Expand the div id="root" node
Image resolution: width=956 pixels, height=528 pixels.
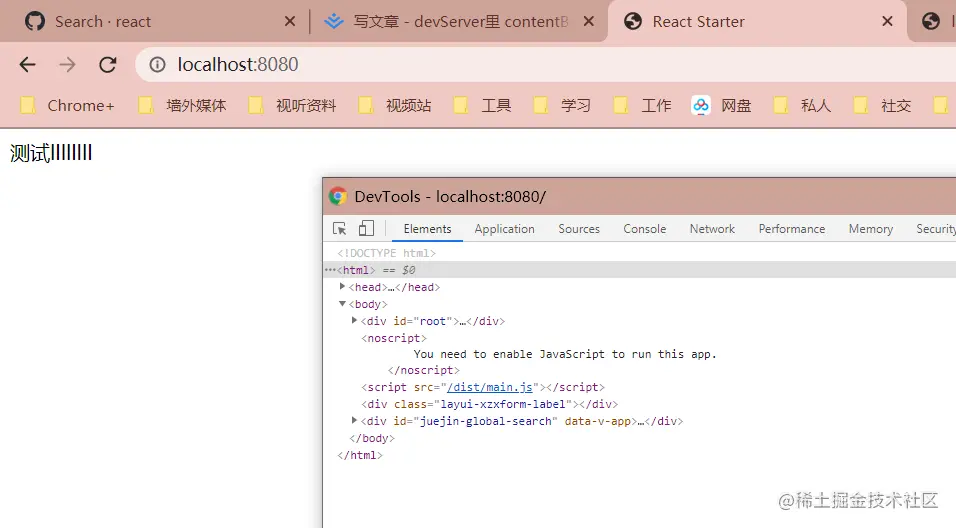point(354,321)
